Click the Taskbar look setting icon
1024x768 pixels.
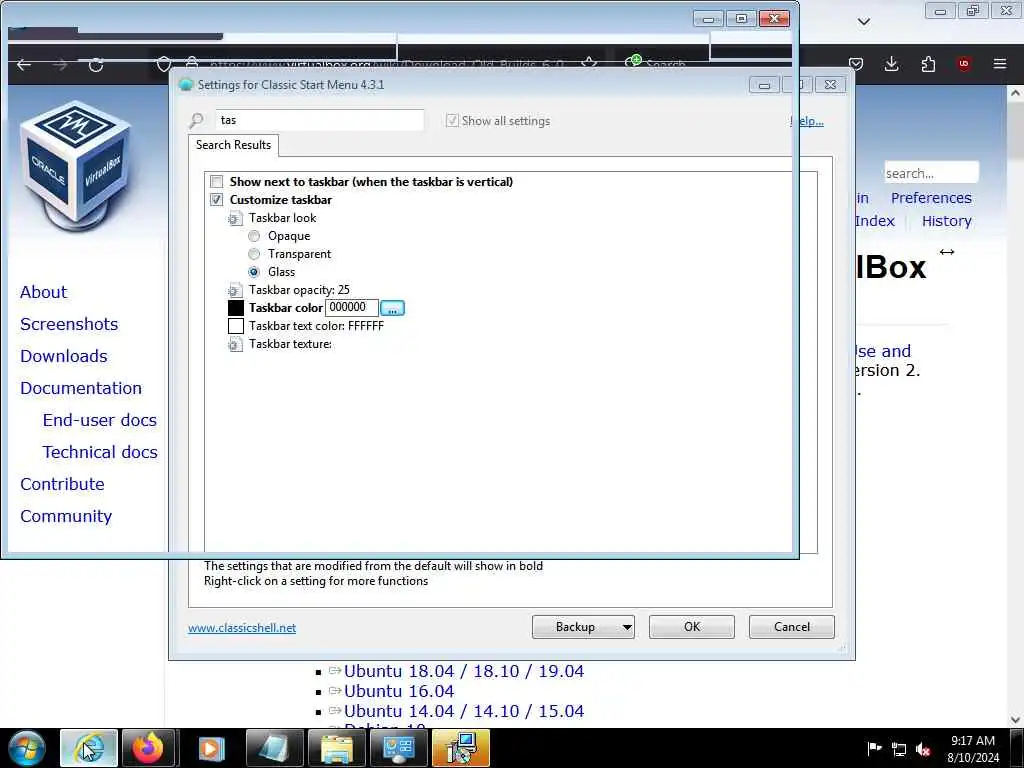pos(235,218)
